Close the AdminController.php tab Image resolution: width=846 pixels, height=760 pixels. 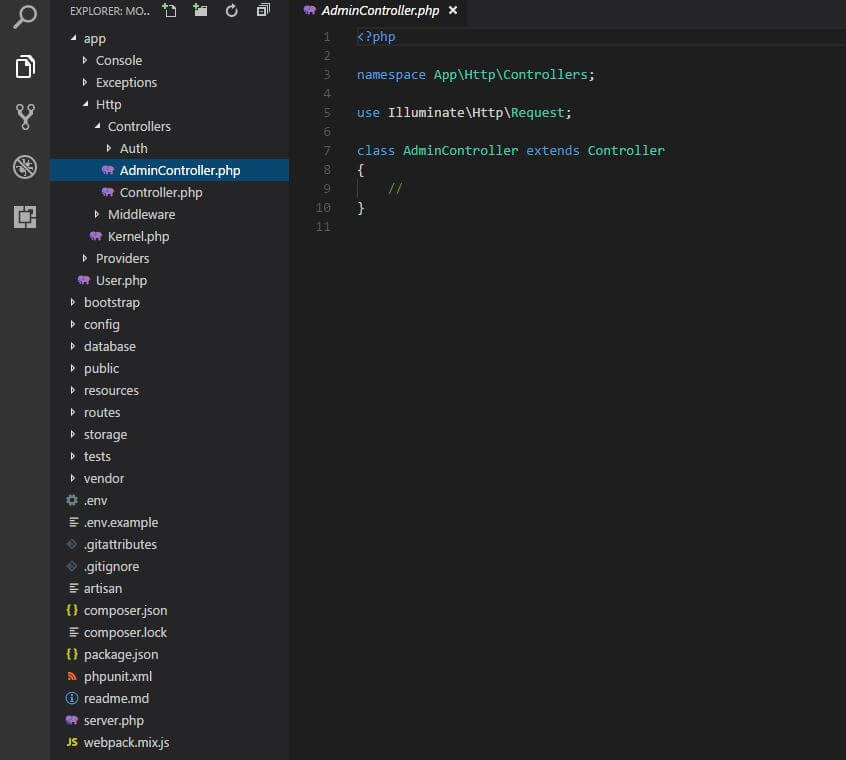[453, 10]
